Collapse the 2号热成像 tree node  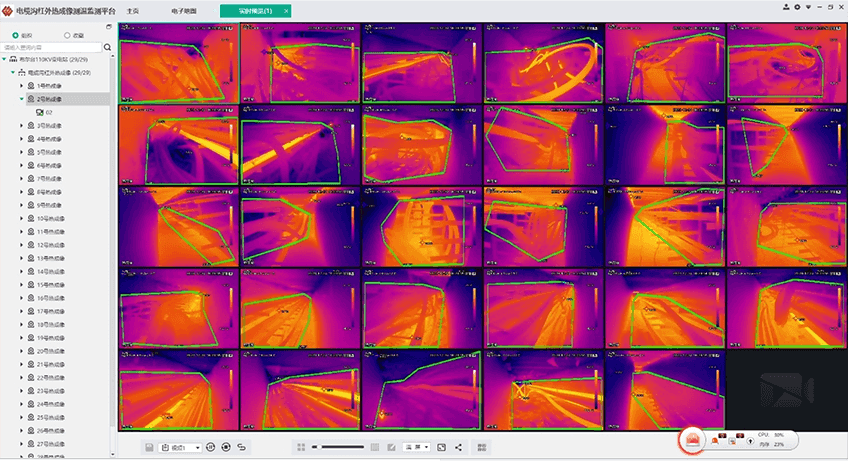tap(22, 99)
